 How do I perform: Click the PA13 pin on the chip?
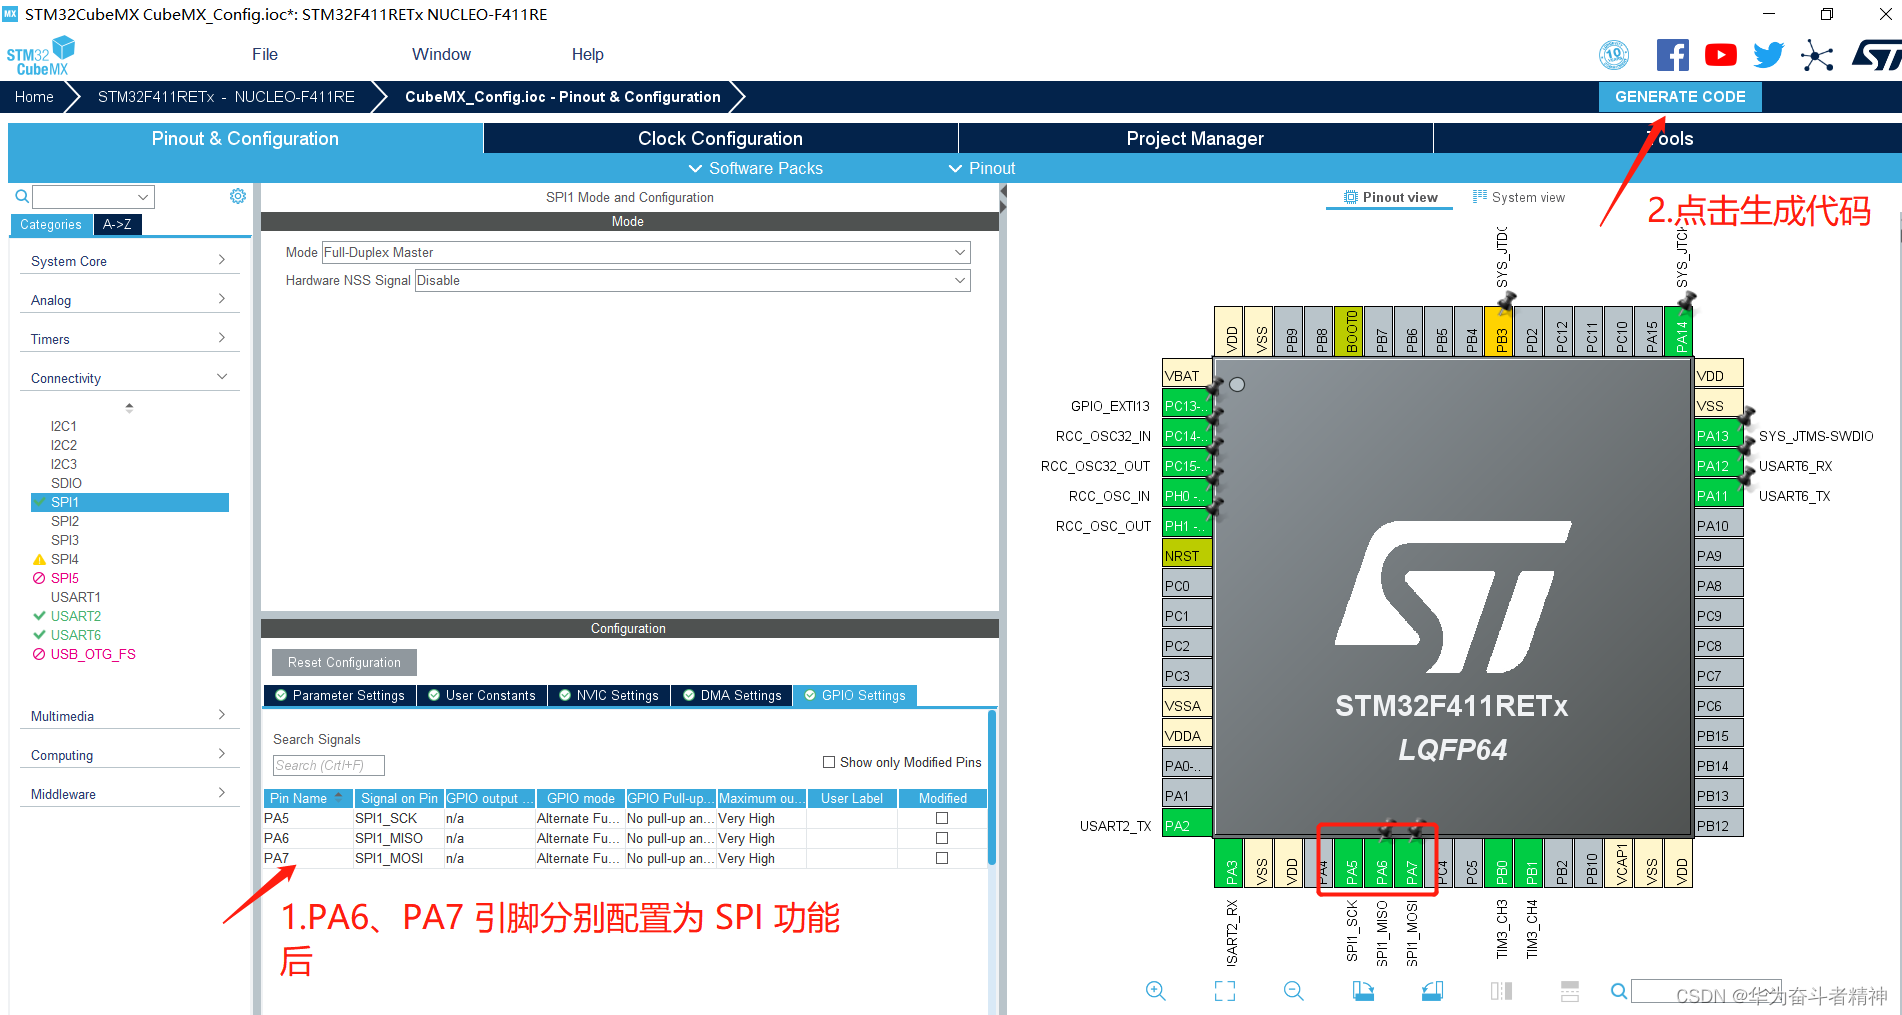(1718, 435)
